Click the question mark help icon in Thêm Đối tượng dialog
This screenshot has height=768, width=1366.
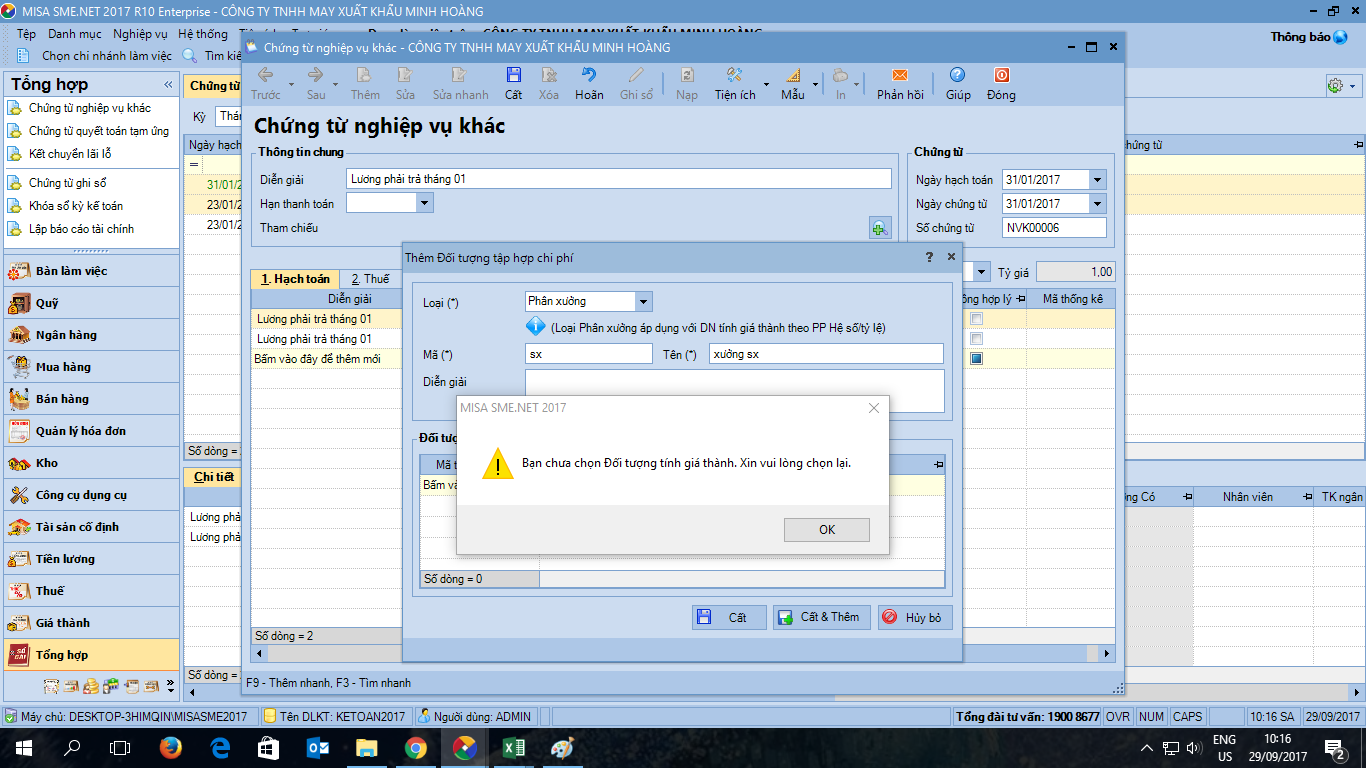coord(930,257)
